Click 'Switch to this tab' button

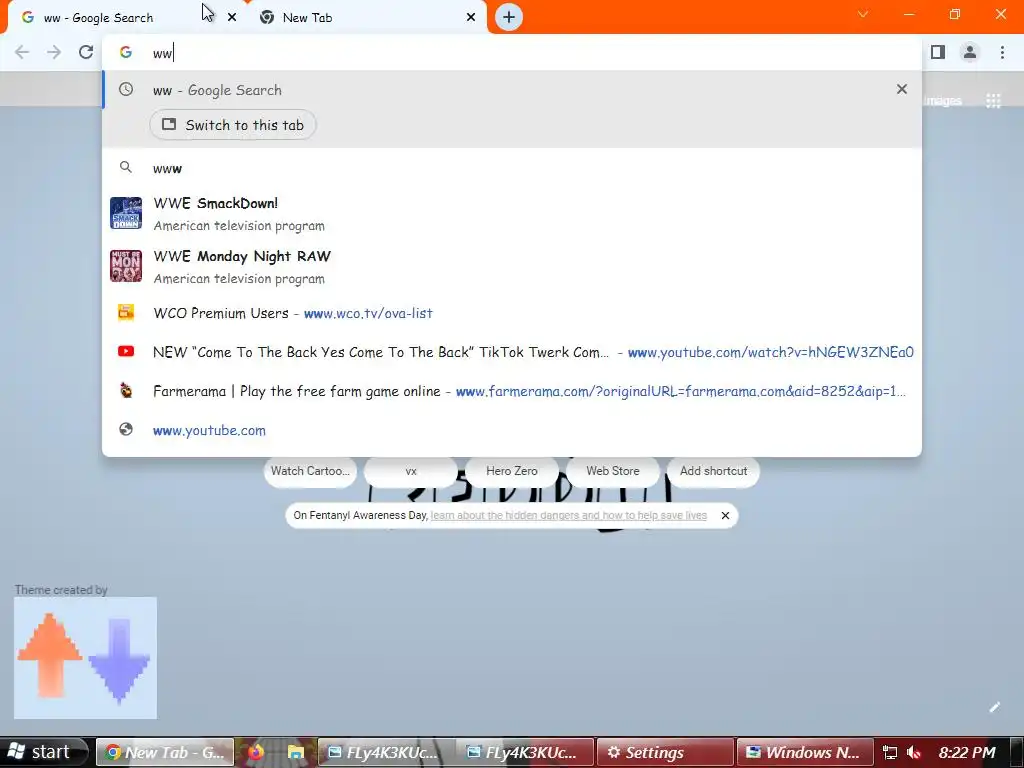click(x=233, y=125)
